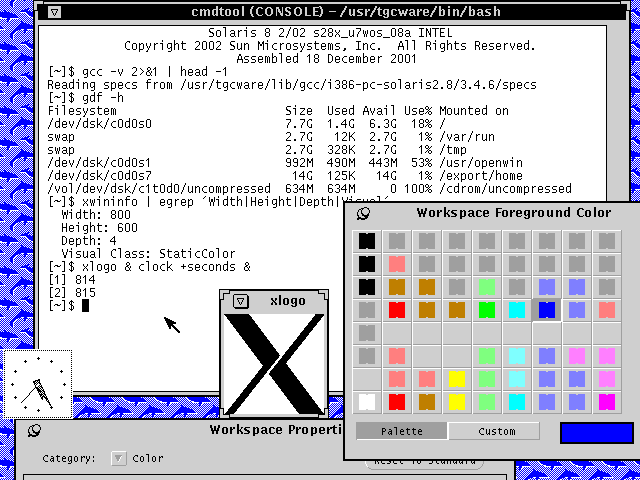Click the analog clock window
Screen dimensions: 640x480
point(38,384)
